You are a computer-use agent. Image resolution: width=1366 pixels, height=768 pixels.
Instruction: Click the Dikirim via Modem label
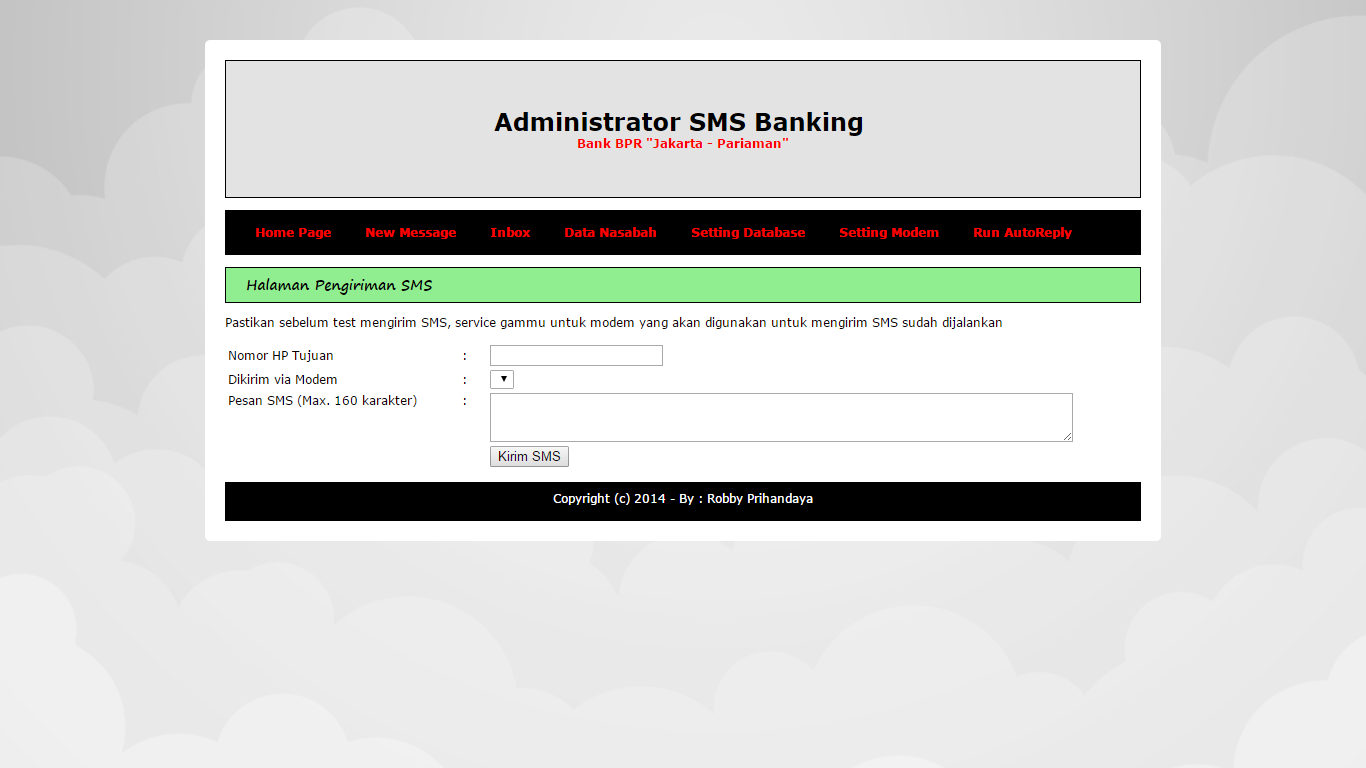[x=283, y=380]
